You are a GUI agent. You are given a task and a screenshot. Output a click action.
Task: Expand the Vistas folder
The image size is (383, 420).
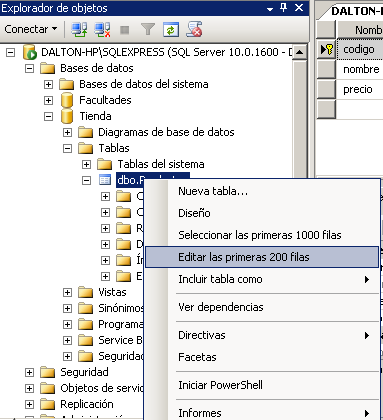67,292
